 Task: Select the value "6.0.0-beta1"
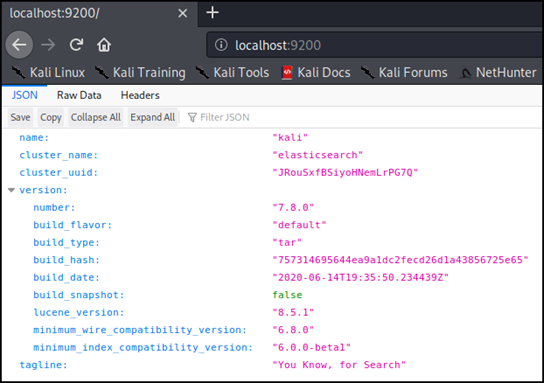coord(312,347)
